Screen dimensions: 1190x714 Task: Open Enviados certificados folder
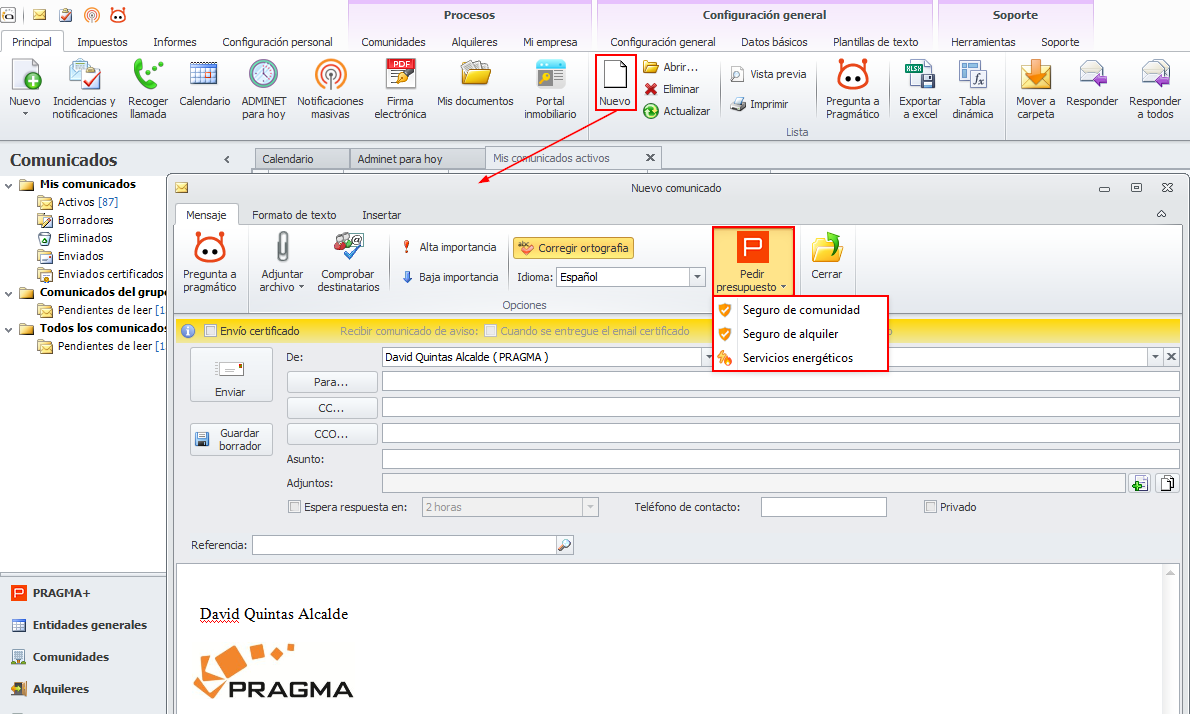tap(101, 274)
